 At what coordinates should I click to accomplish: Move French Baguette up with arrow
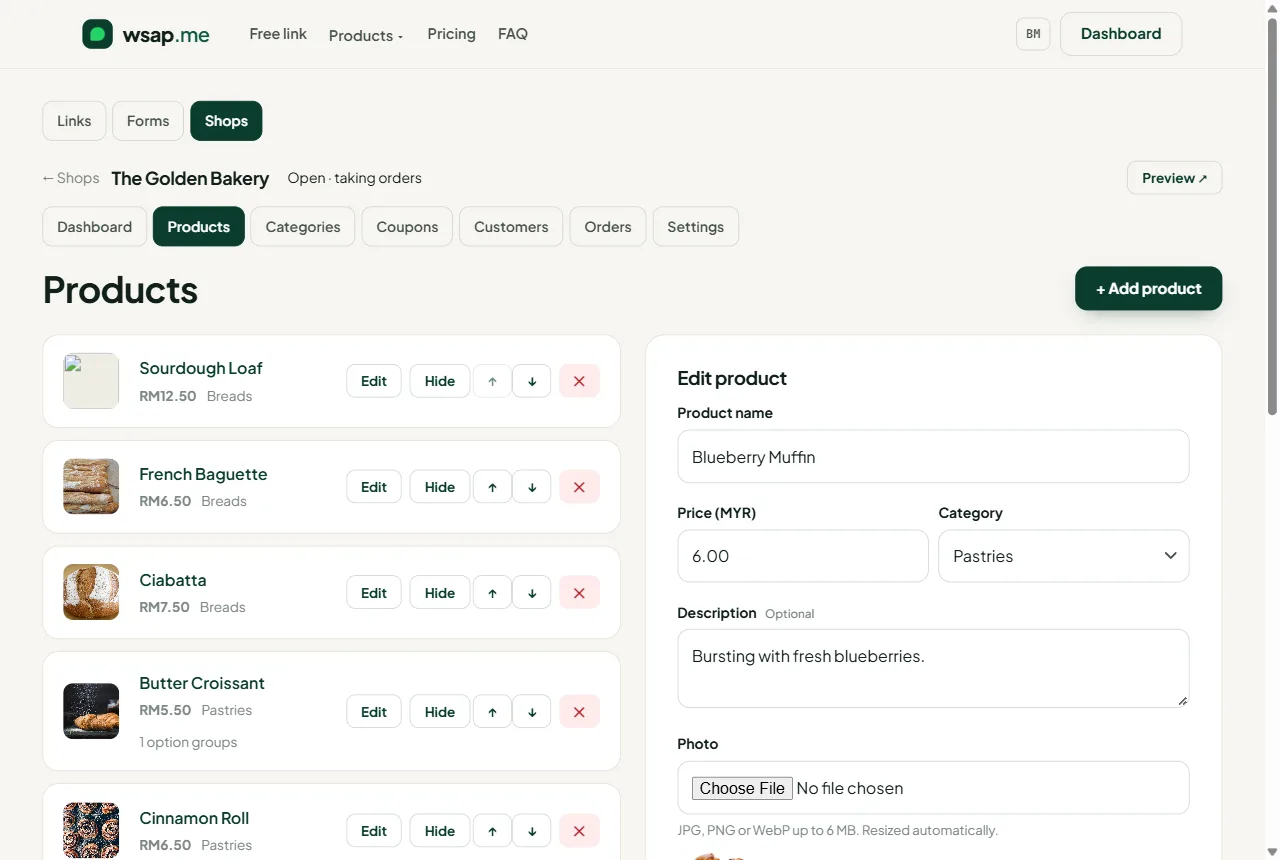pos(492,487)
